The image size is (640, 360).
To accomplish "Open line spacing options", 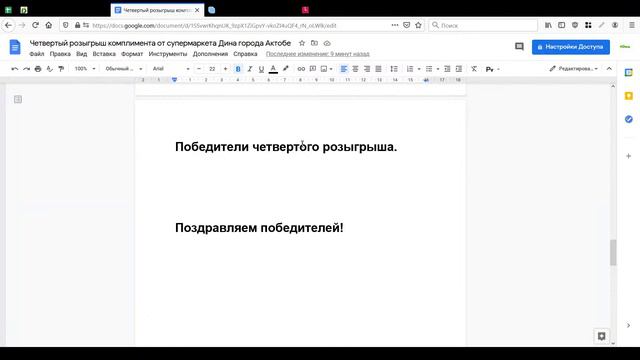I will (x=394, y=69).
